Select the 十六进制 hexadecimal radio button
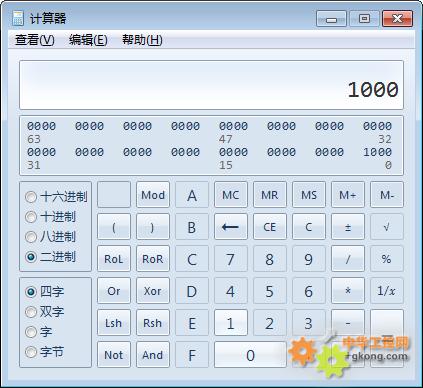The image size is (423, 388). (x=31, y=197)
